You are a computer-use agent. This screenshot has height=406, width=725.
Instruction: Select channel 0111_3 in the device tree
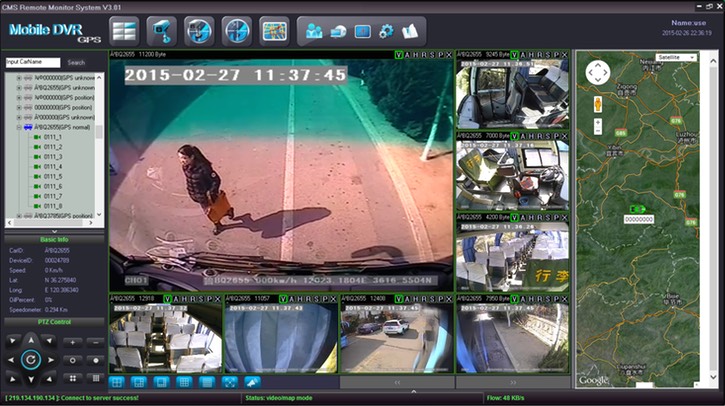click(52, 157)
